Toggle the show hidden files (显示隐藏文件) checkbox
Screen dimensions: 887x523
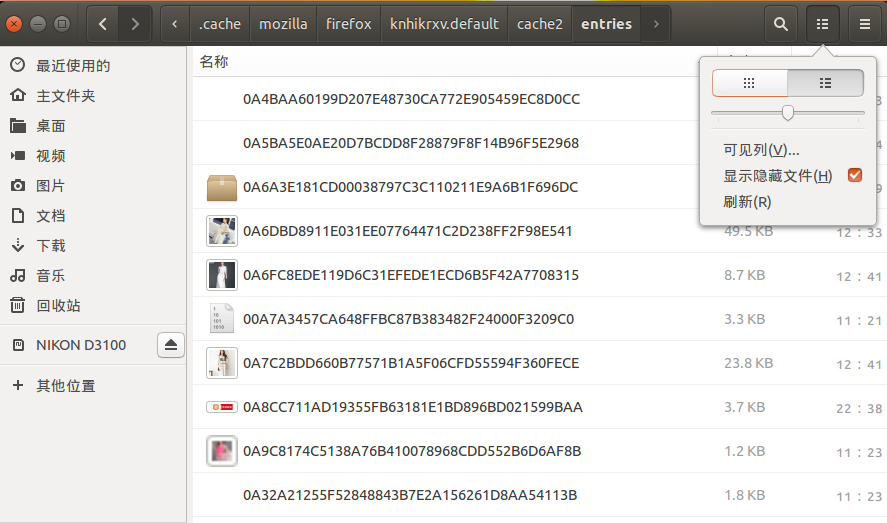854,176
